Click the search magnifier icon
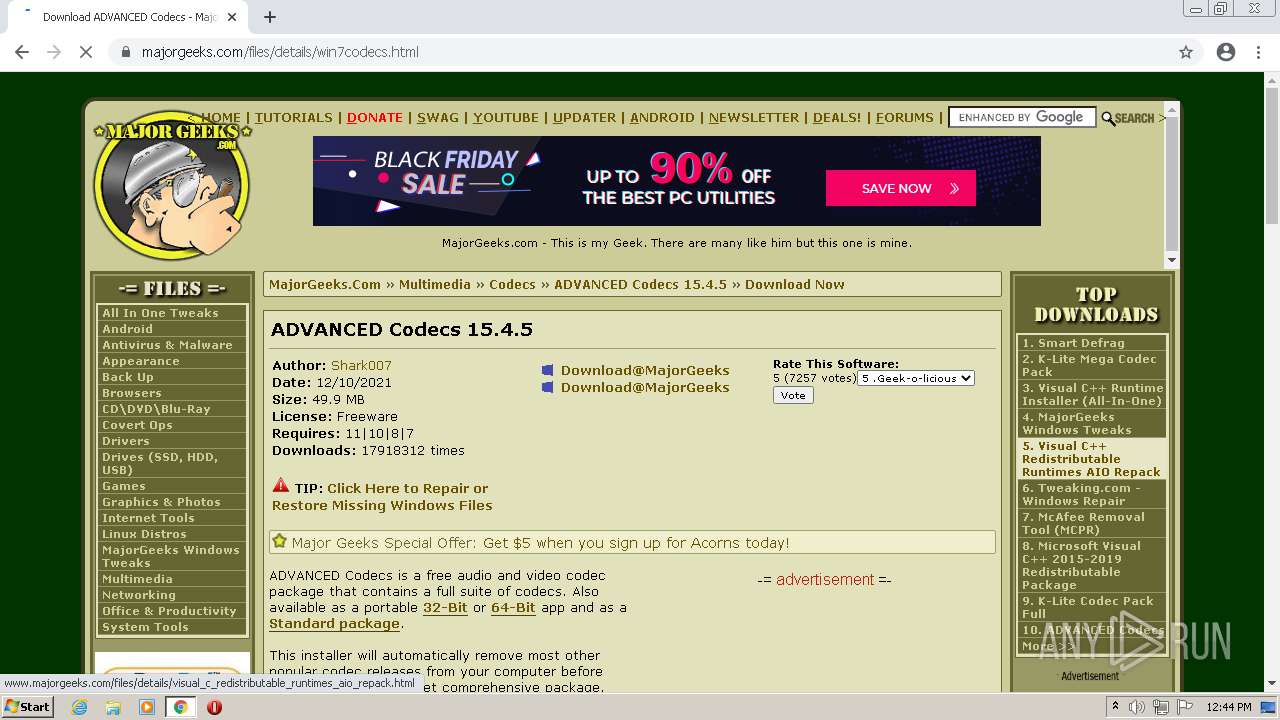 1108,118
